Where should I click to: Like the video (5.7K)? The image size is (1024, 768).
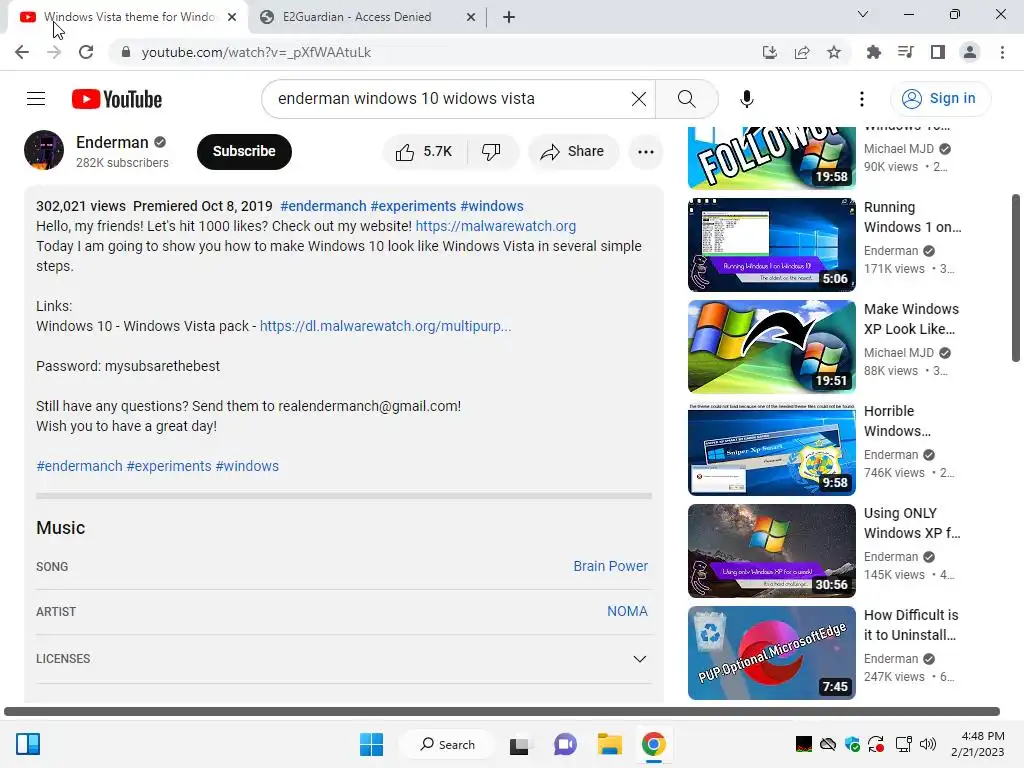click(x=424, y=152)
